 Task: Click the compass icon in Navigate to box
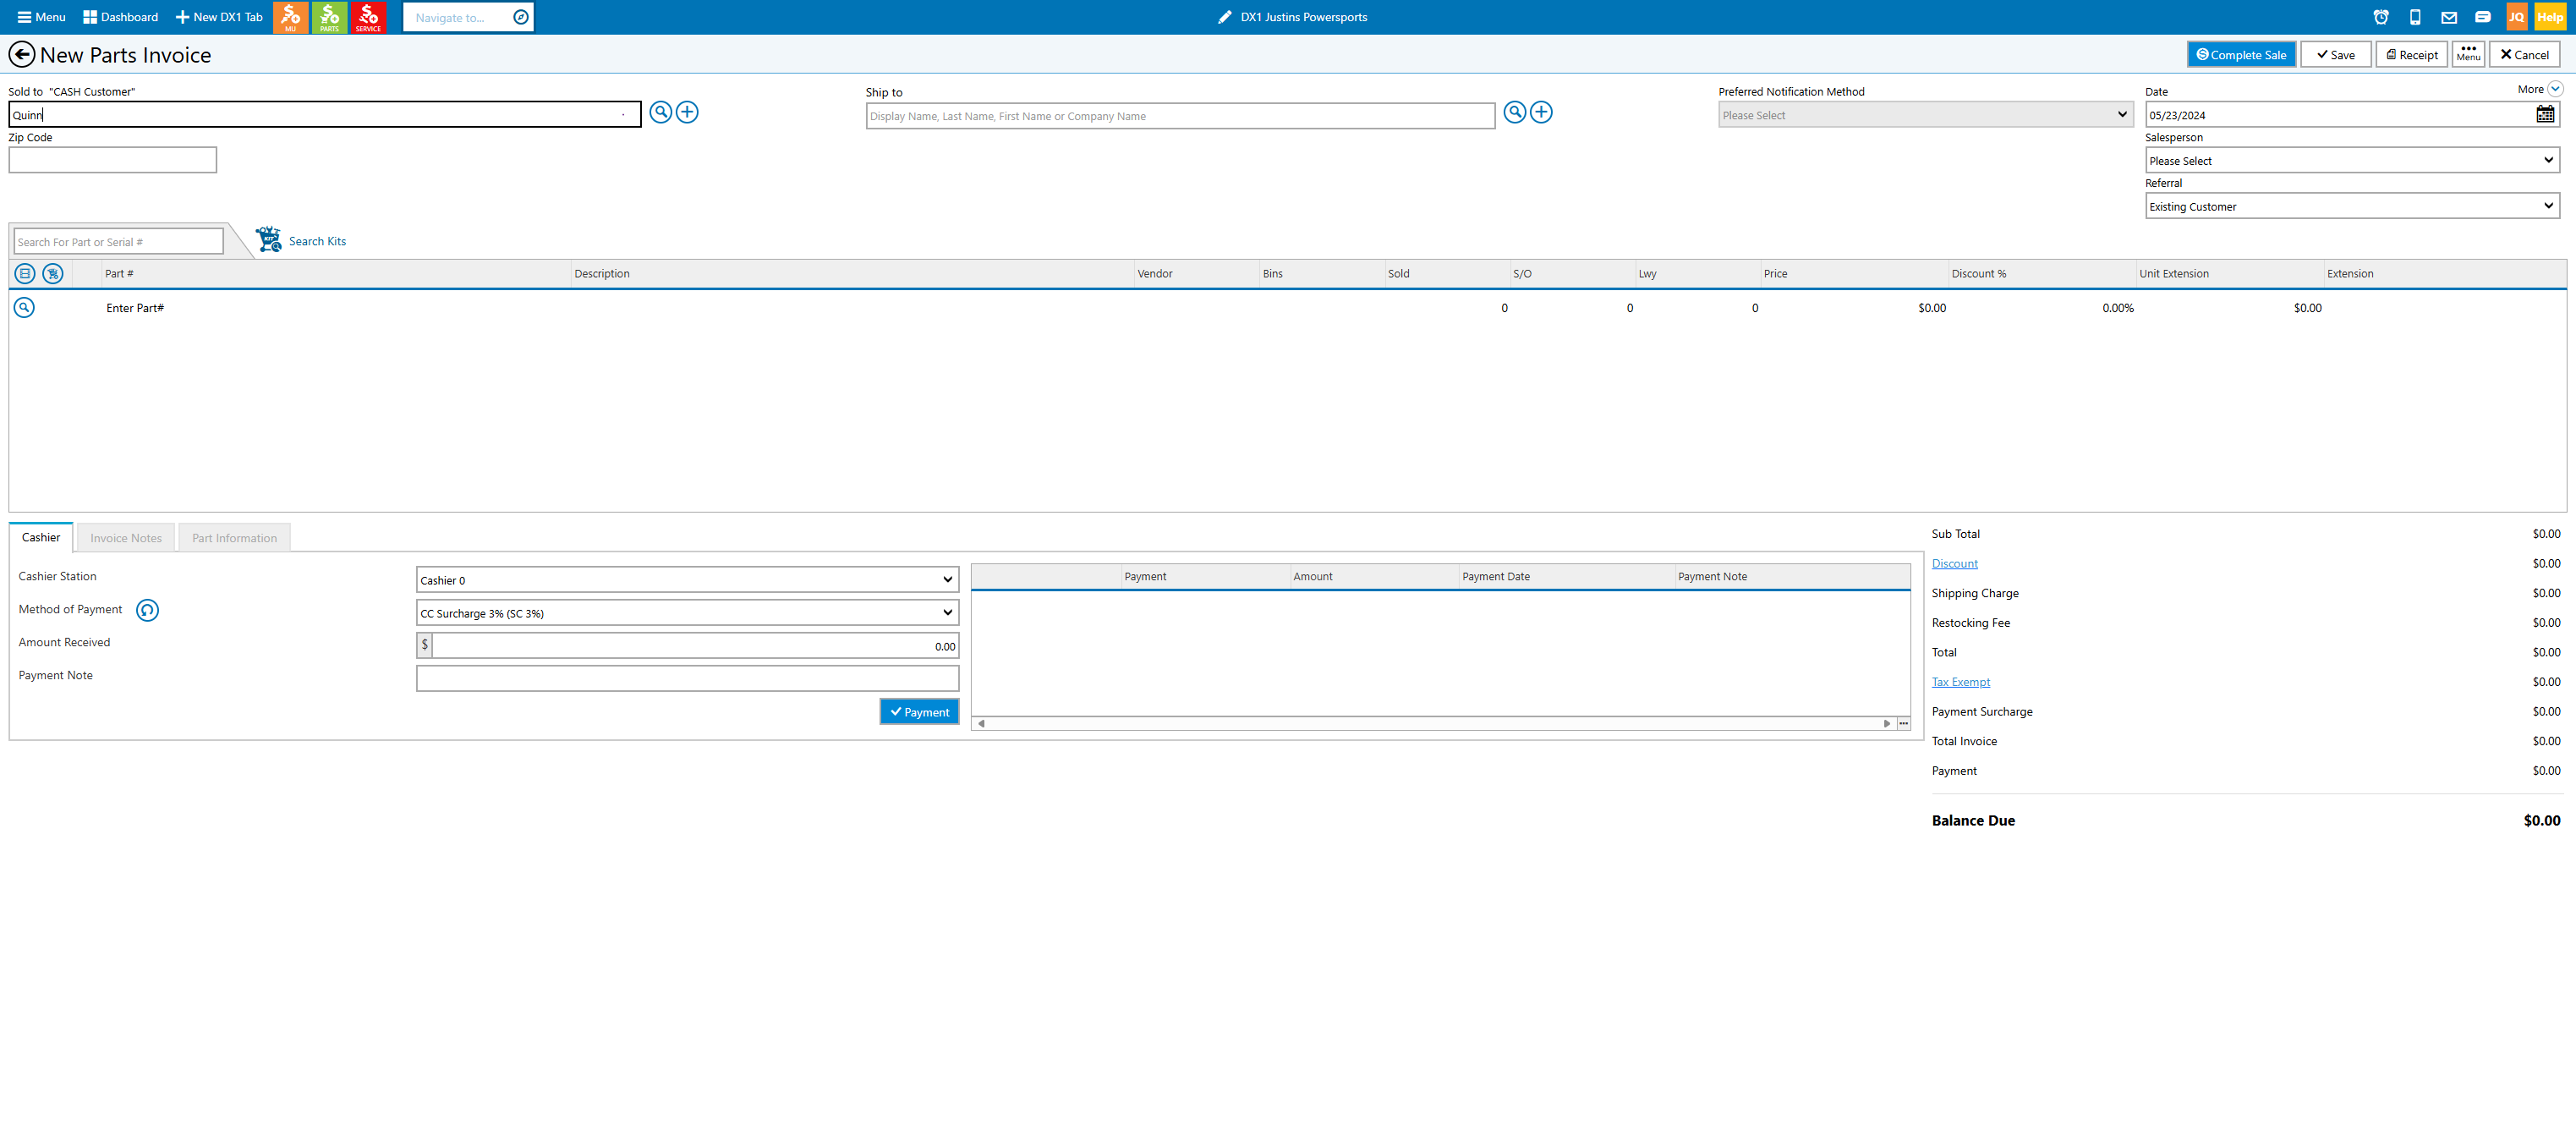(520, 17)
